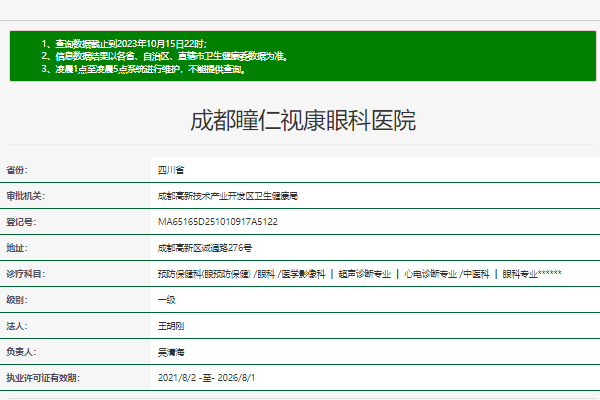Click the province value 四川省
Viewport: 600px width, 400px height.
point(171,170)
